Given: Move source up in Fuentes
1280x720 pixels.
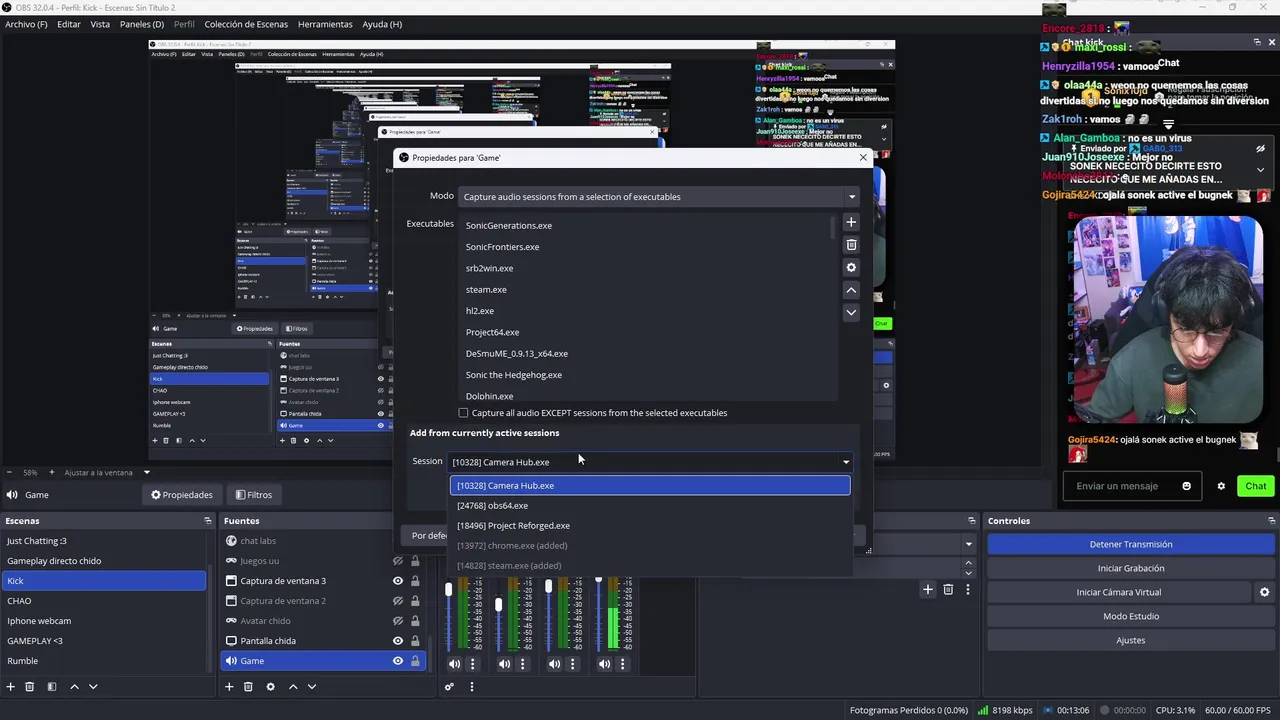Looking at the screenshot, I should tap(293, 687).
